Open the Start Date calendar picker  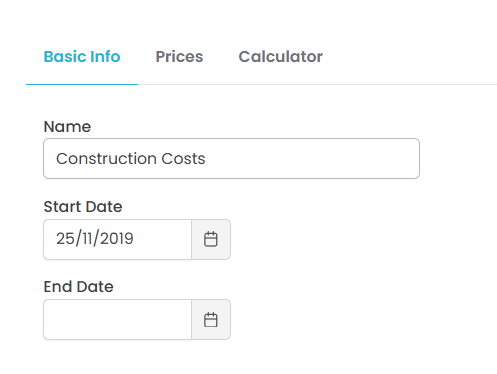click(211, 239)
